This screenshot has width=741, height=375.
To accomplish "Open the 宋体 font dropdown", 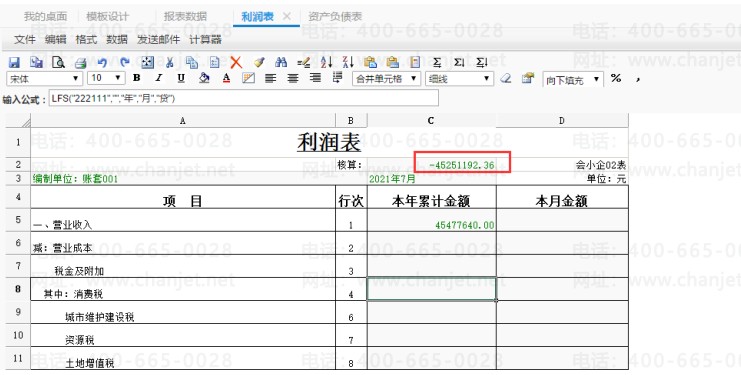I will click(x=44, y=78).
